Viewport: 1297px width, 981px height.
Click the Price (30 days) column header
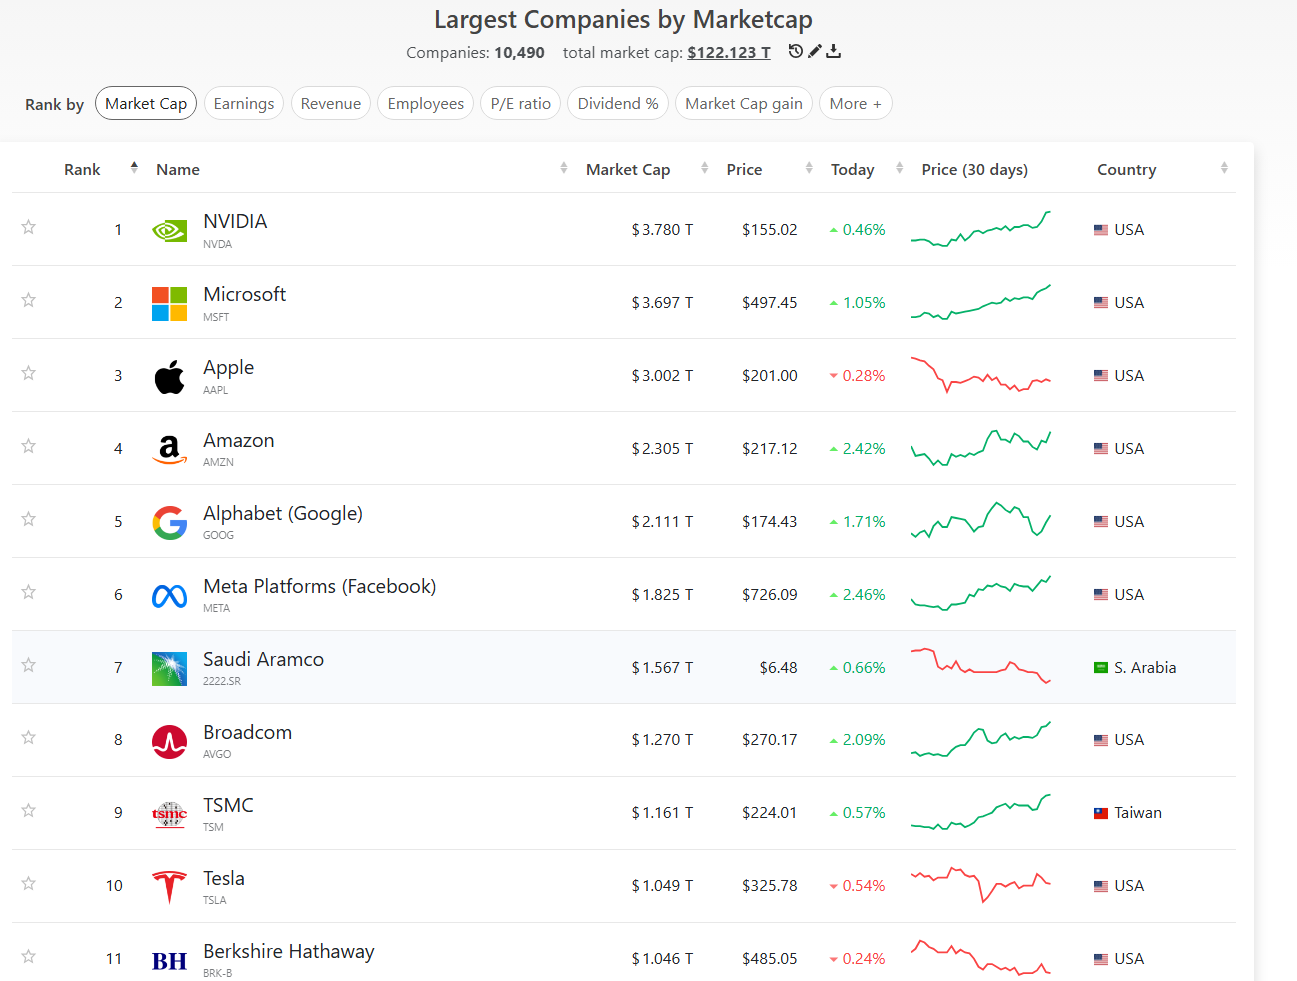coord(975,169)
